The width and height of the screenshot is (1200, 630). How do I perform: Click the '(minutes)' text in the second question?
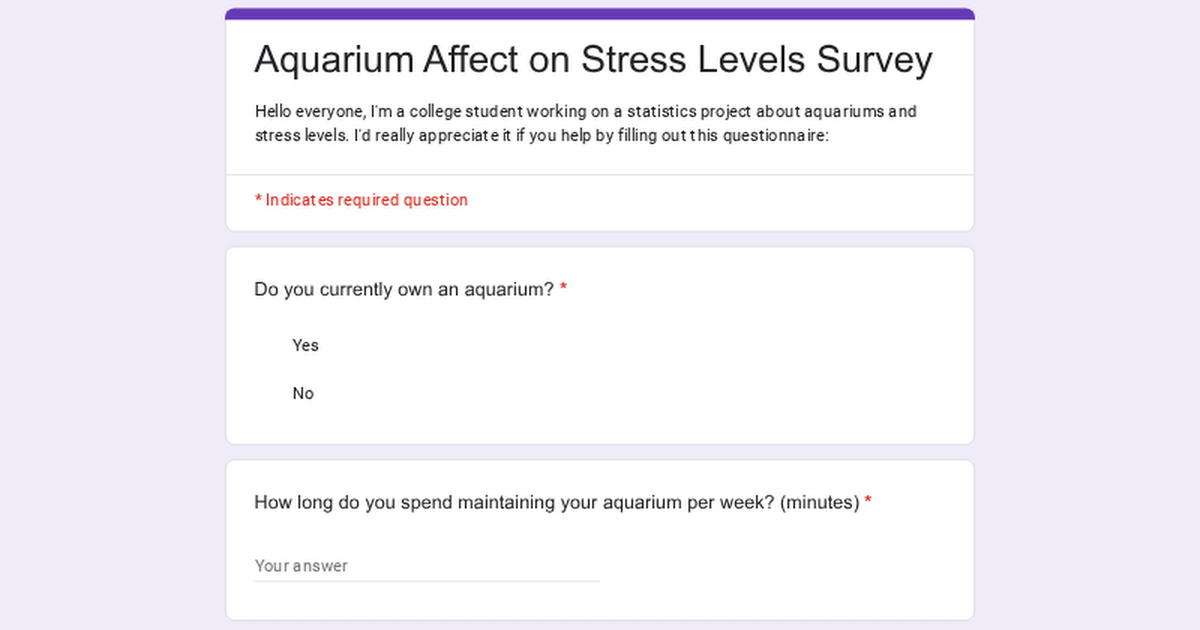819,502
